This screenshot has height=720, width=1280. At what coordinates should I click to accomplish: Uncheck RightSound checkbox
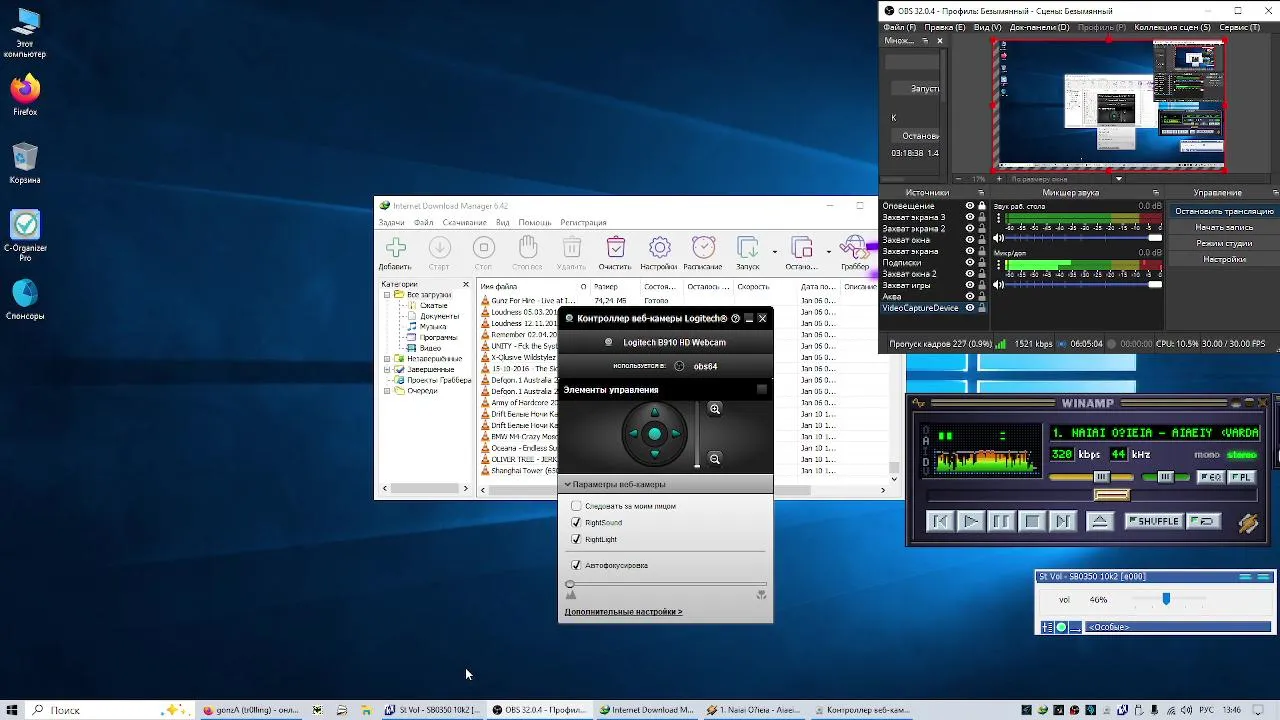pos(576,523)
